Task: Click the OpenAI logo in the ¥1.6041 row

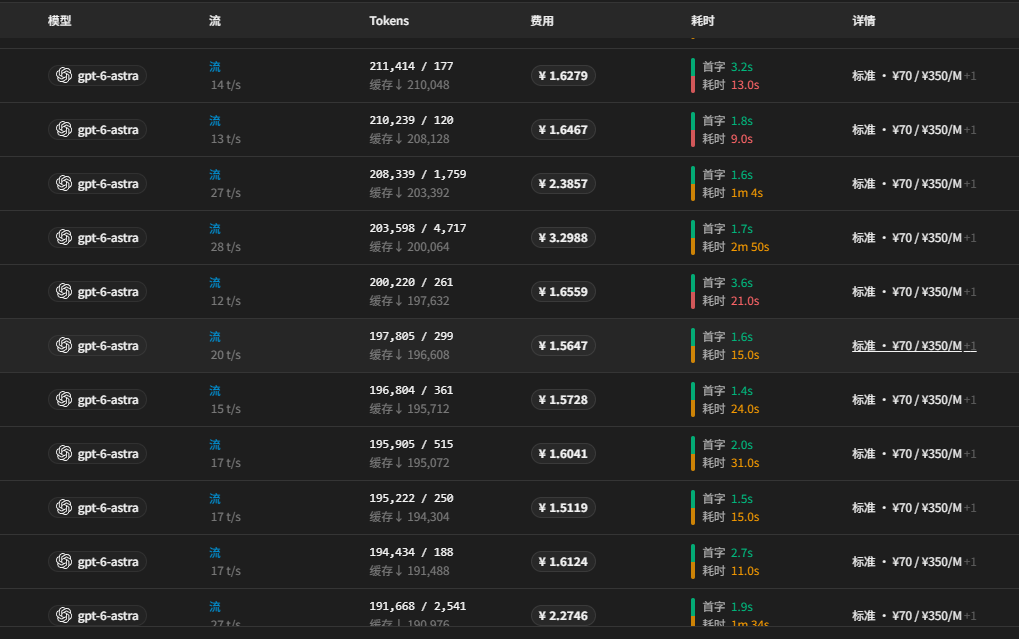Action: (x=64, y=453)
